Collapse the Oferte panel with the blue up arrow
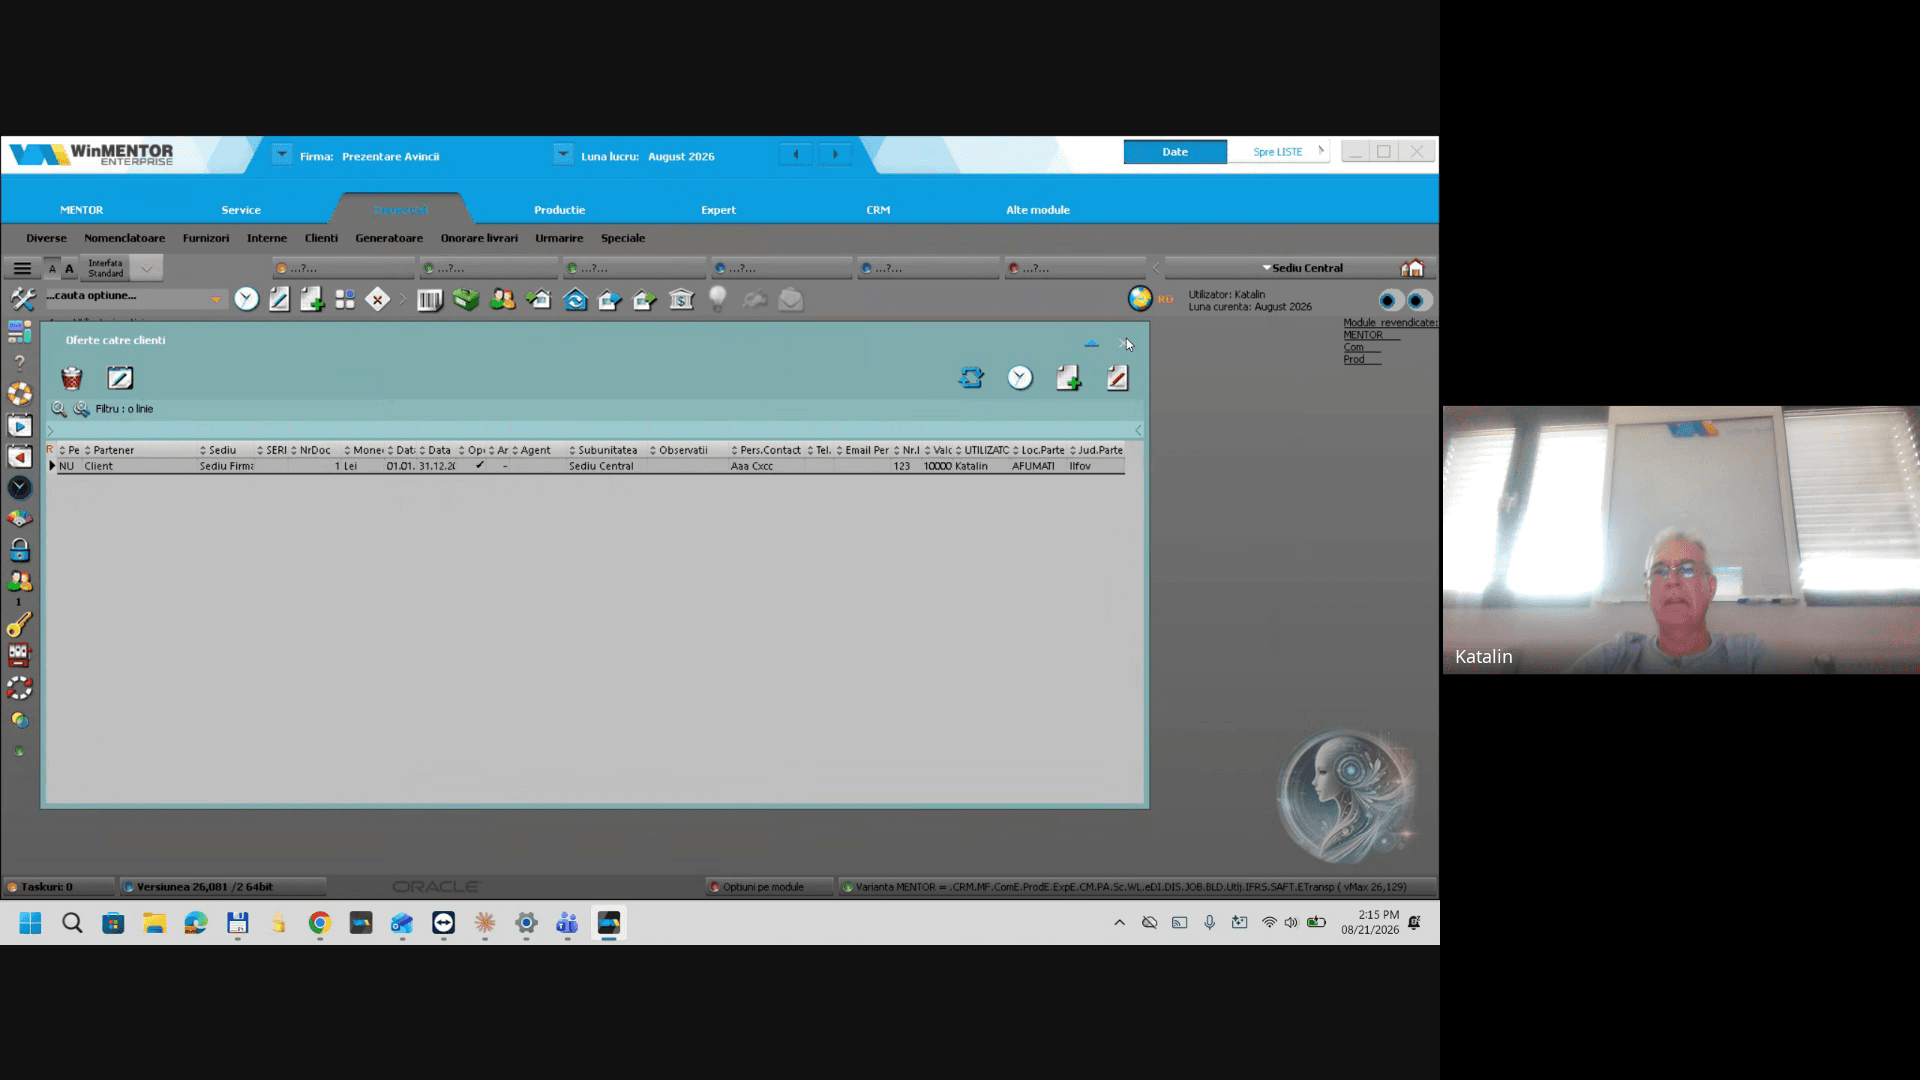1920x1080 pixels. tap(1092, 343)
